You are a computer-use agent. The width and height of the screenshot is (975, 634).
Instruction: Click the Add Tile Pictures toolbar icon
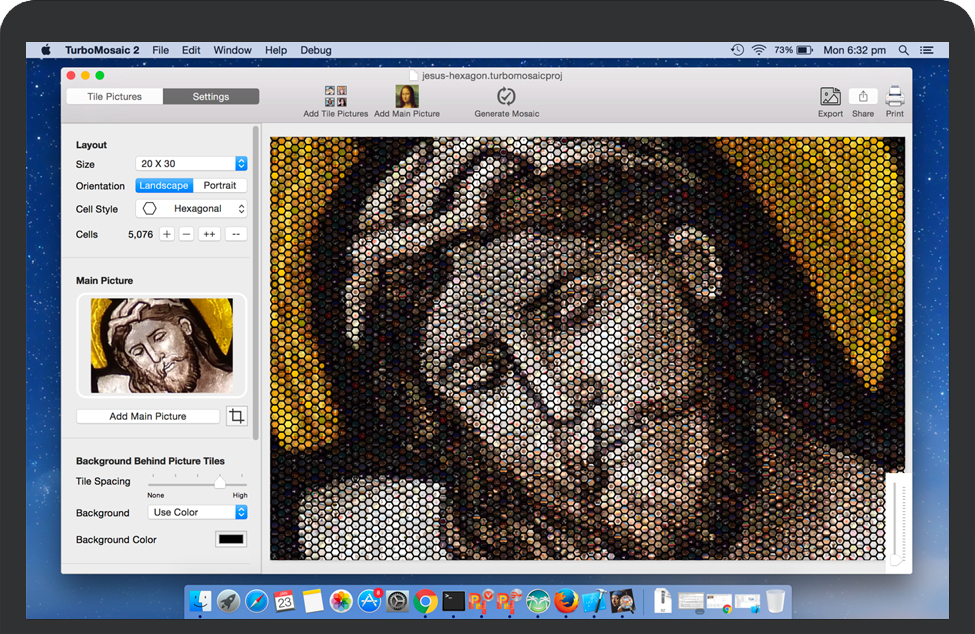click(x=336, y=96)
